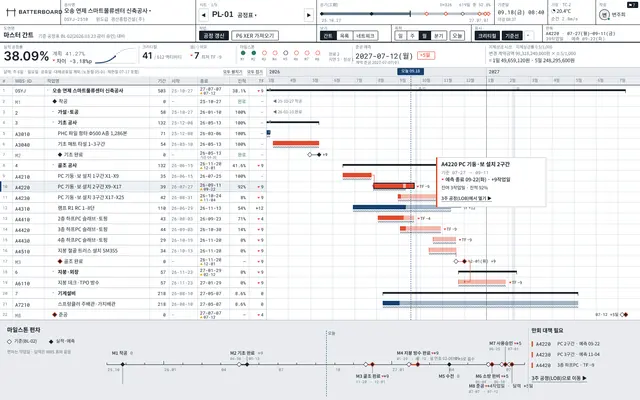Viewport: 640px width, 400px height.
Task: Switch to the 간트 view tab
Action: point(328,36)
